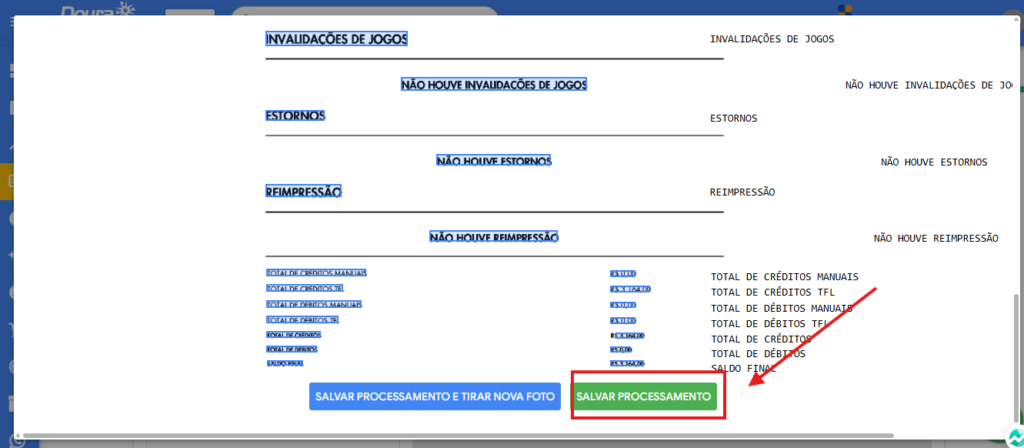1024x448 pixels.
Task: Open the teal widget icon at bottom-right corner
Action: [x=1014, y=438]
